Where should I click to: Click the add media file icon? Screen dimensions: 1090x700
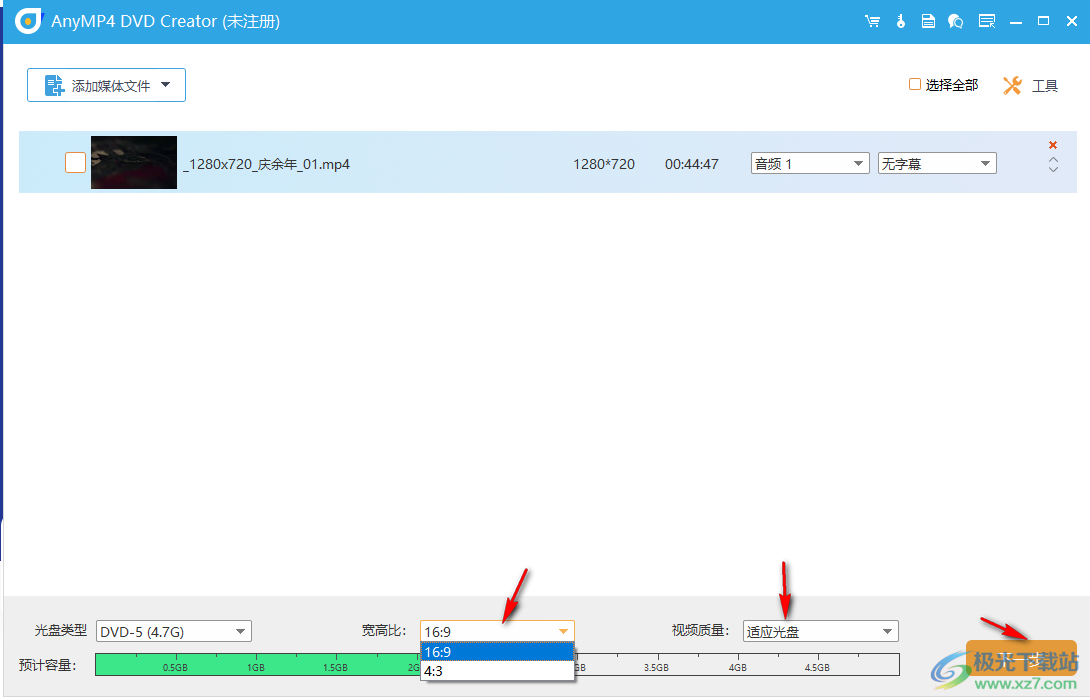pyautogui.click(x=53, y=85)
